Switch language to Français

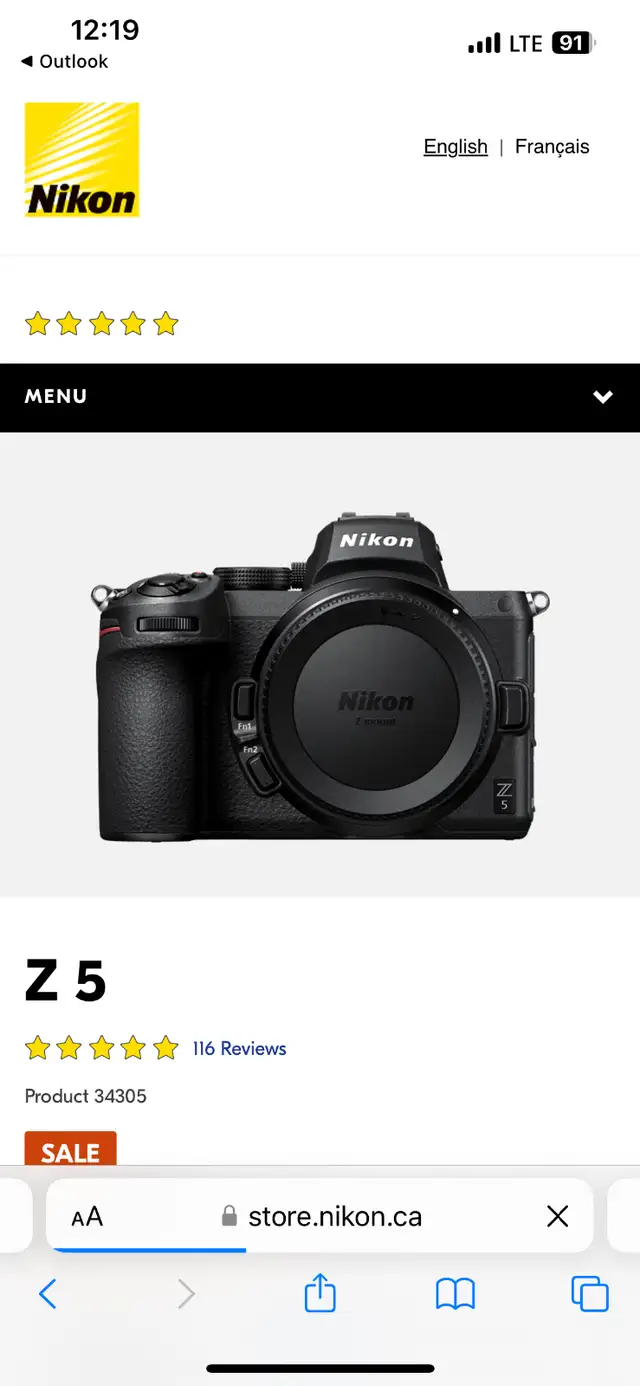tap(552, 146)
